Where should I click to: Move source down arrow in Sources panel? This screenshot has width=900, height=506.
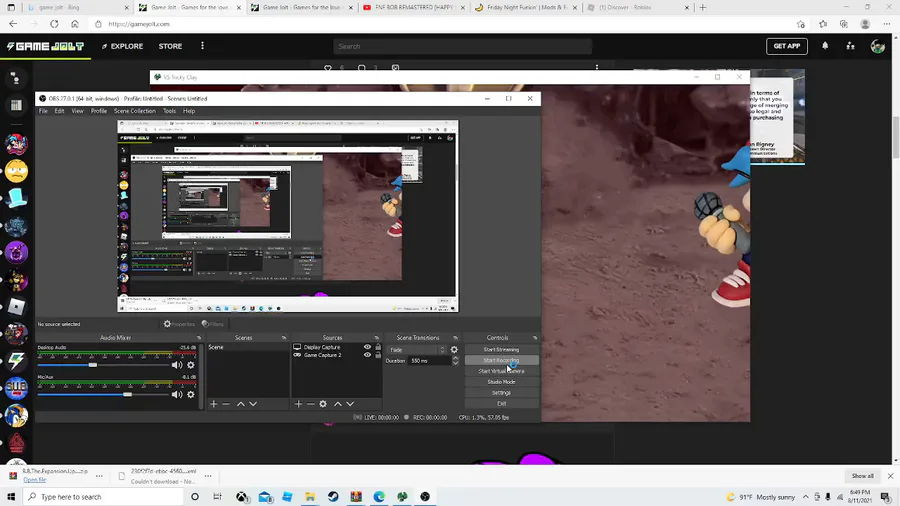click(350, 404)
